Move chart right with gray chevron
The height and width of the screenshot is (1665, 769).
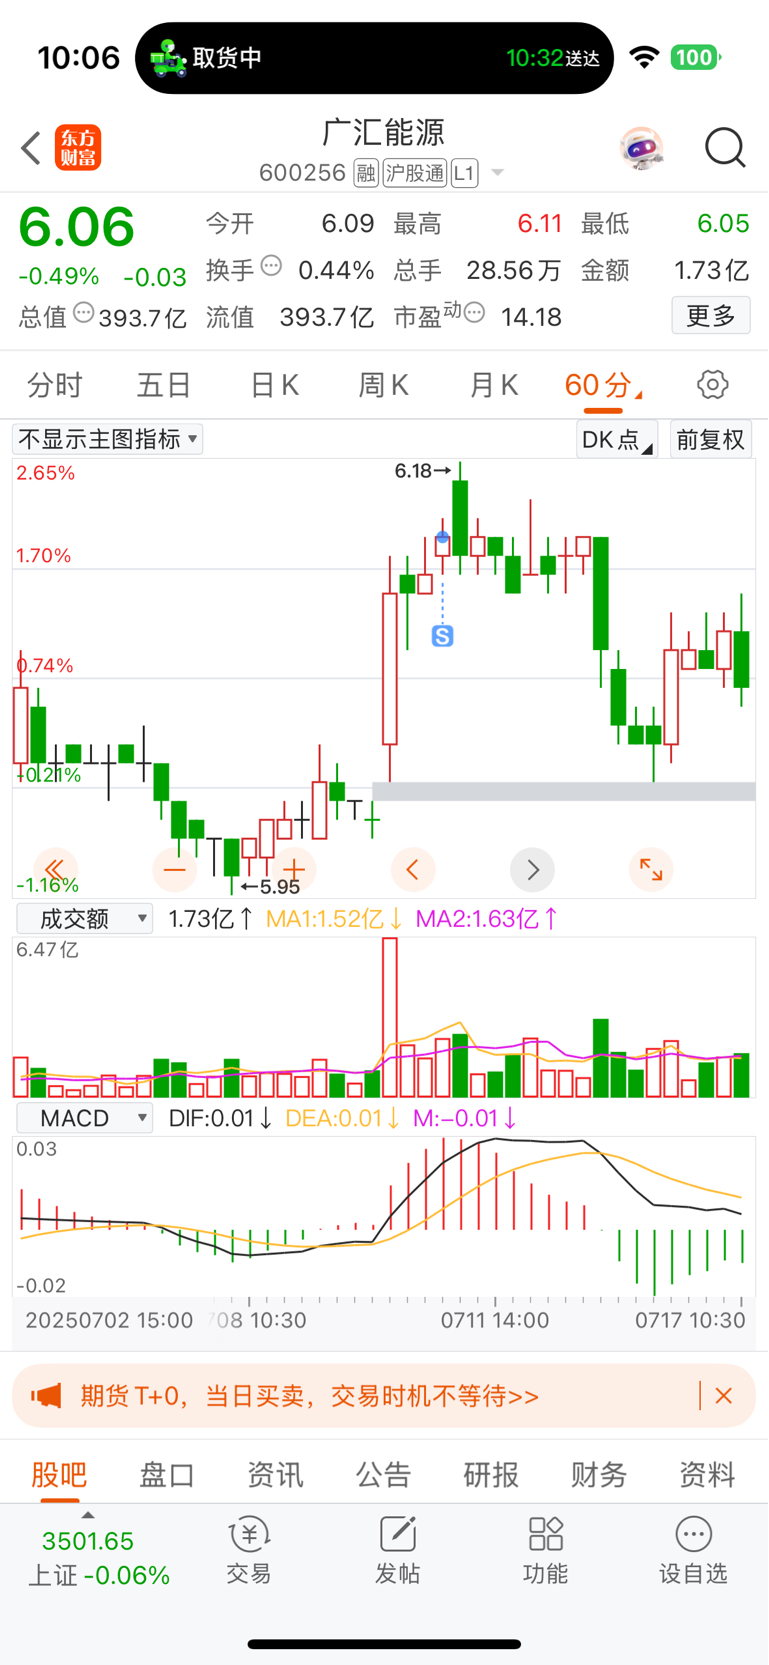coord(532,869)
